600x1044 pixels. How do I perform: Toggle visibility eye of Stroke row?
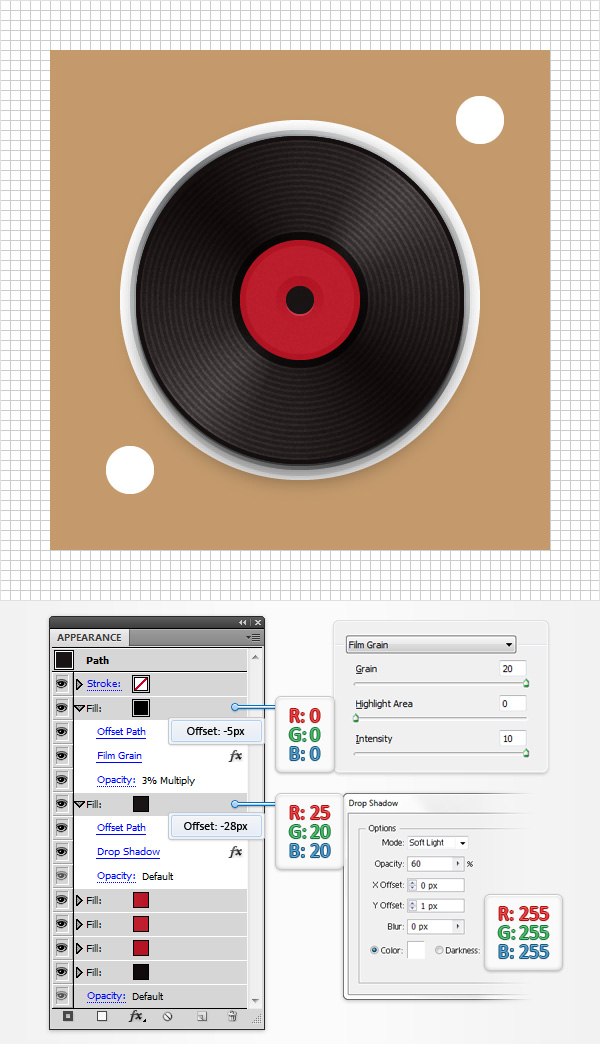pos(62,684)
